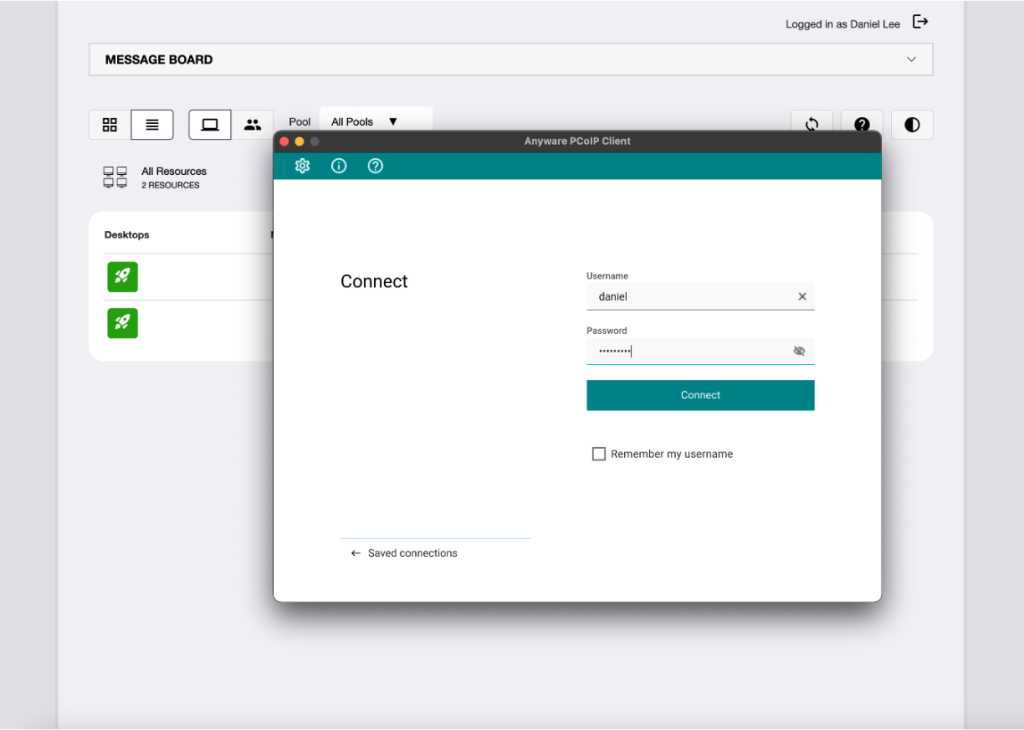Open PCoIP Client settings gear
This screenshot has height=730, width=1024.
click(x=302, y=166)
